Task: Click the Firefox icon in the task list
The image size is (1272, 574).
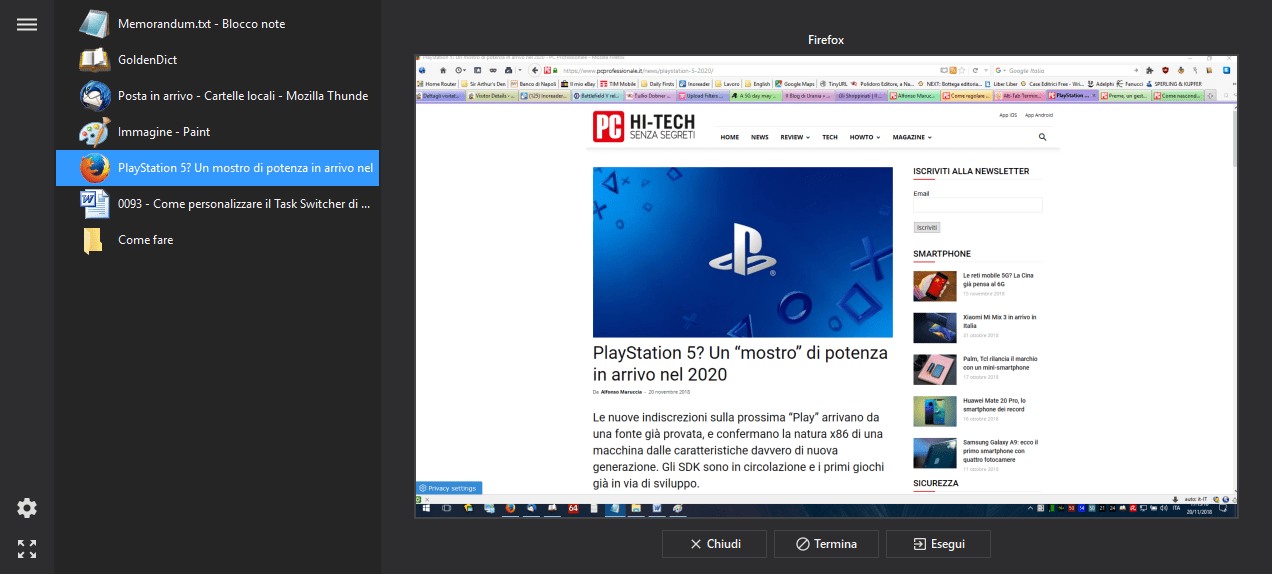Action: tap(94, 168)
